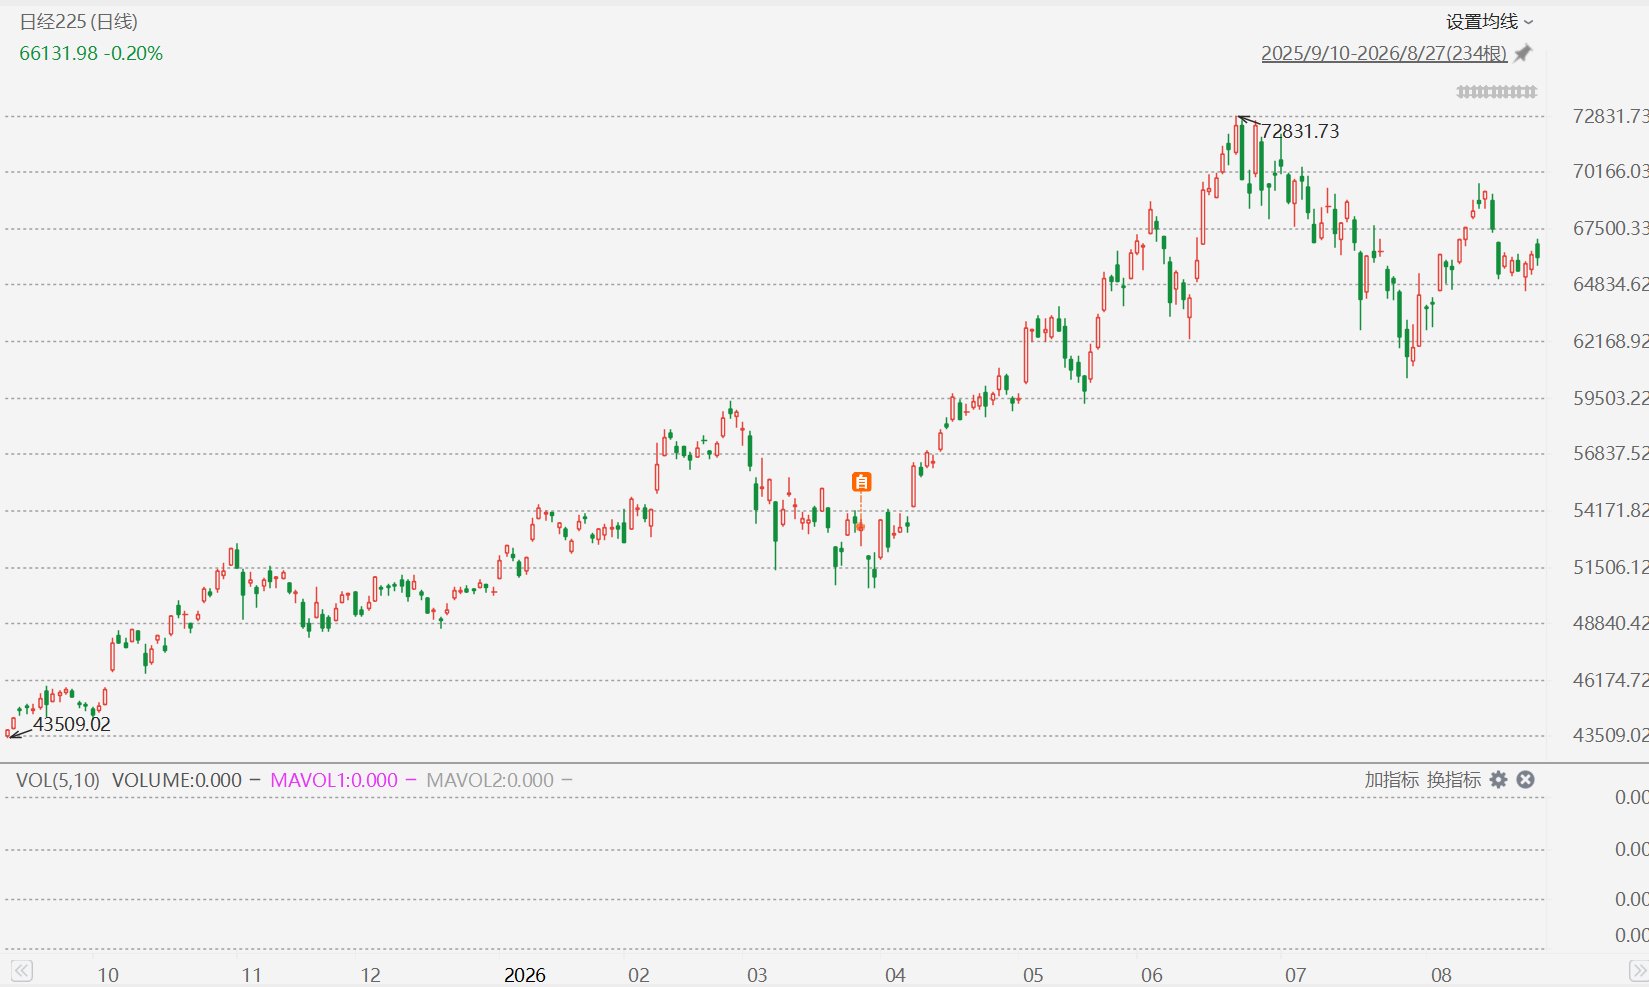Pin the displayed date range

[x=1523, y=53]
